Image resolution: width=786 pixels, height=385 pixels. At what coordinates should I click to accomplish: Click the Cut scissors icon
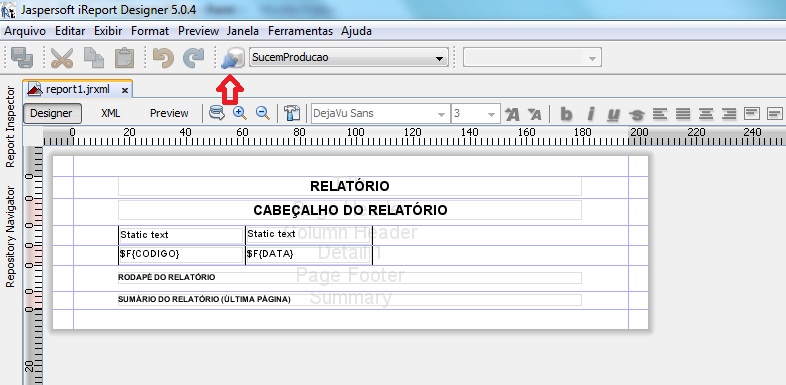tap(62, 58)
